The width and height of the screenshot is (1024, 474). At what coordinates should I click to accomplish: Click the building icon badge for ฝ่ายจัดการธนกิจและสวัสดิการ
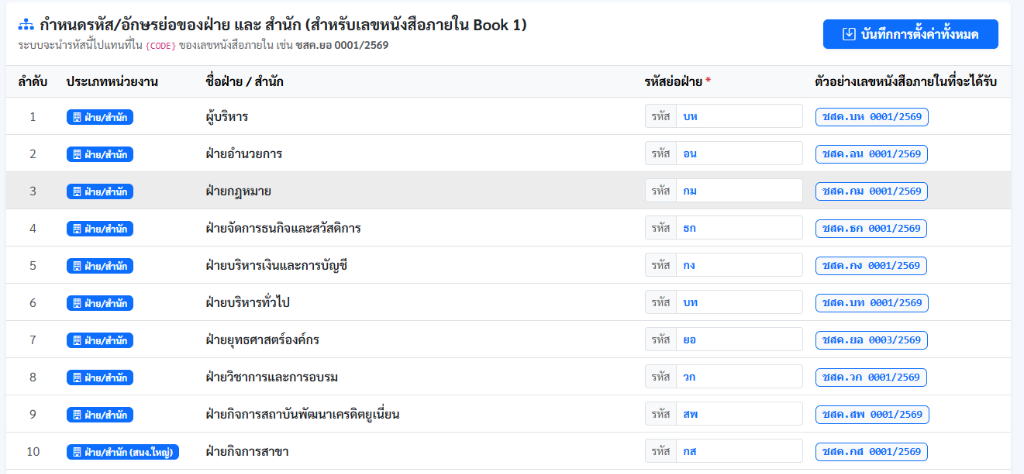pyautogui.click(x=100, y=229)
